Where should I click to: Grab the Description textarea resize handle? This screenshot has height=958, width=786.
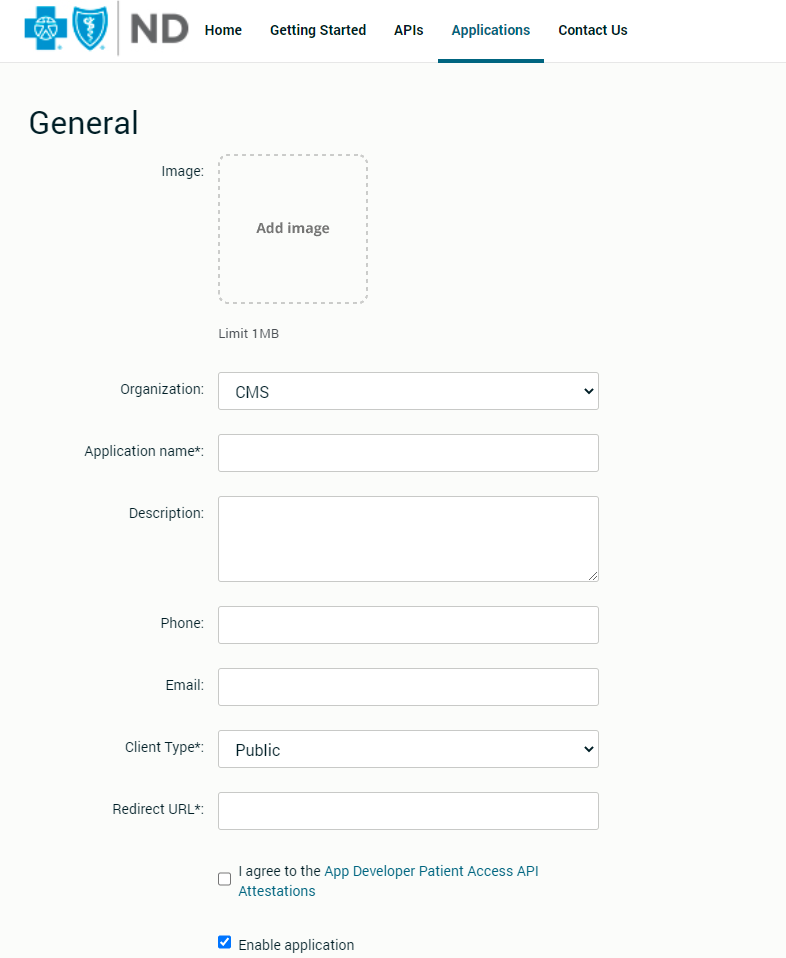(x=593, y=576)
